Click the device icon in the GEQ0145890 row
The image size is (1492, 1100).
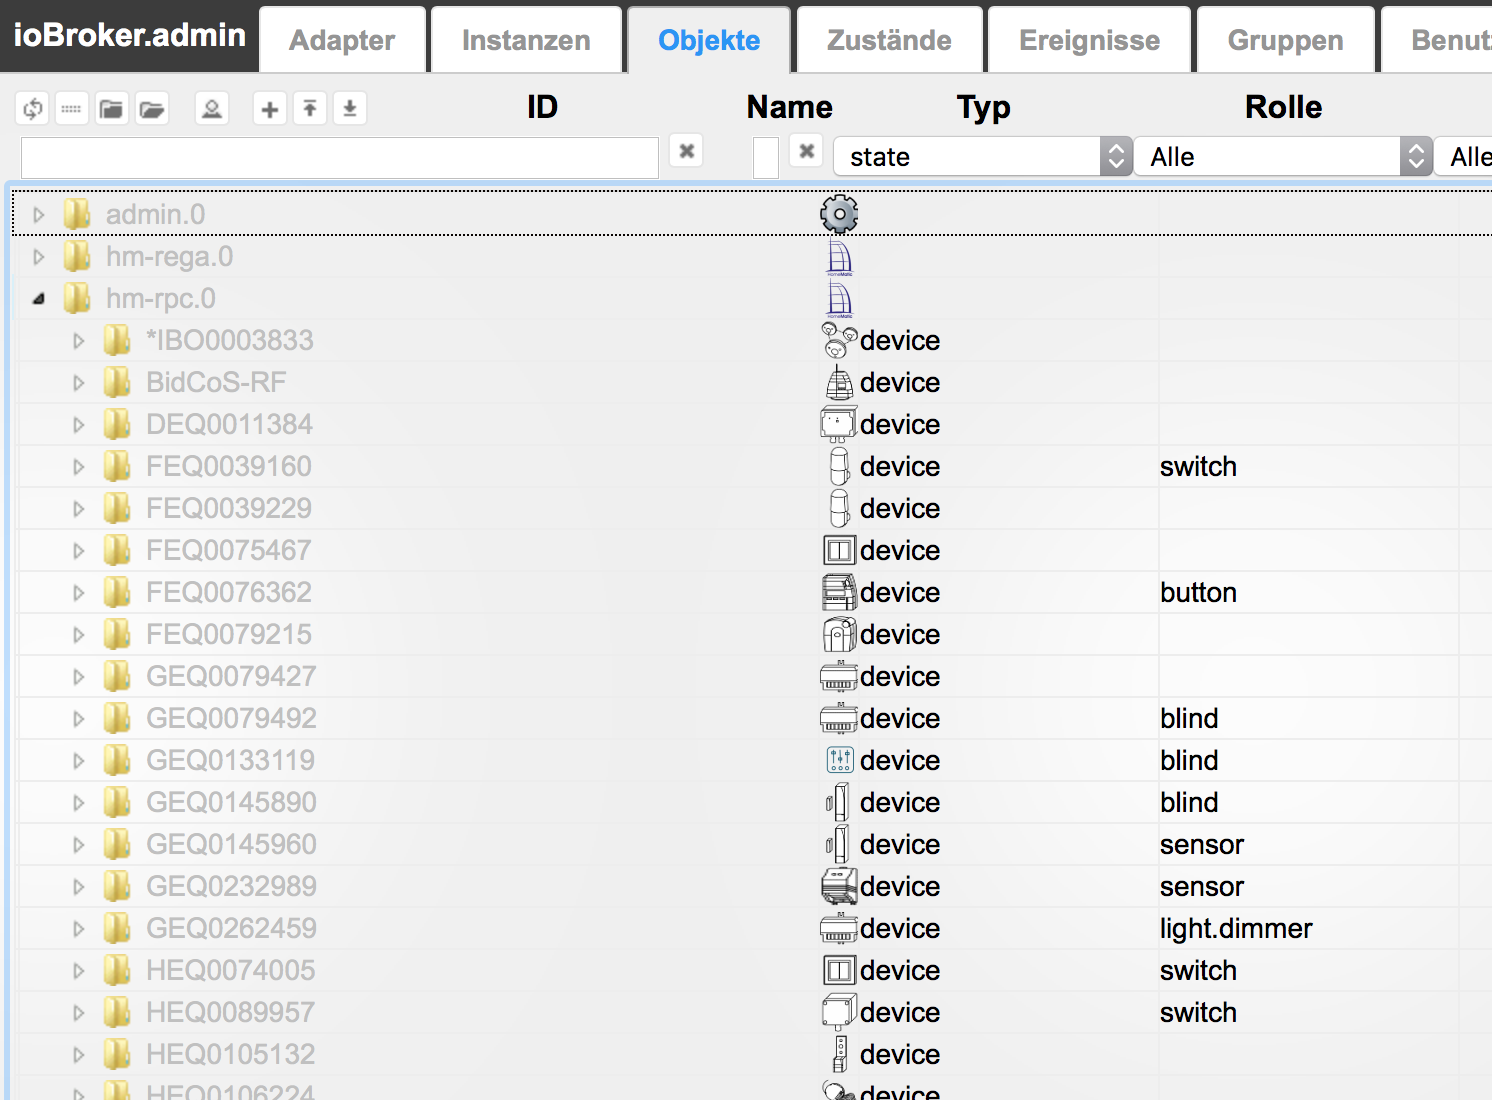pyautogui.click(x=838, y=803)
